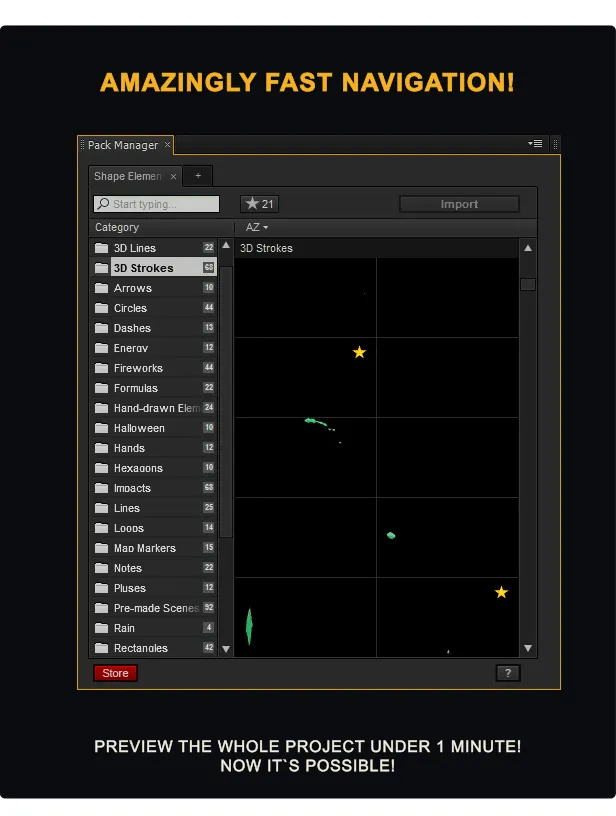Click the preview grid scrollbar handle

coord(528,284)
